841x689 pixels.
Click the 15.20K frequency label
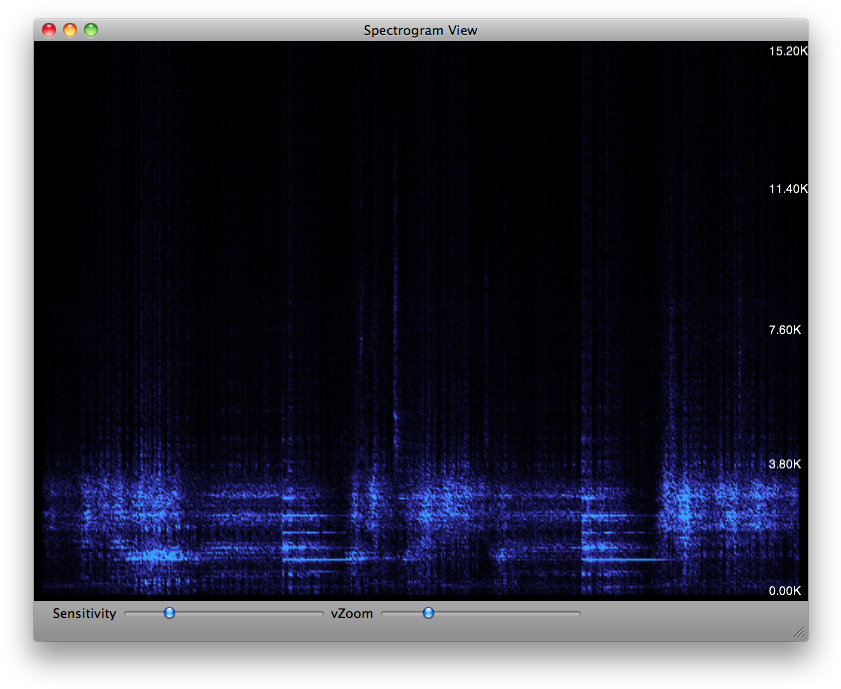(788, 51)
